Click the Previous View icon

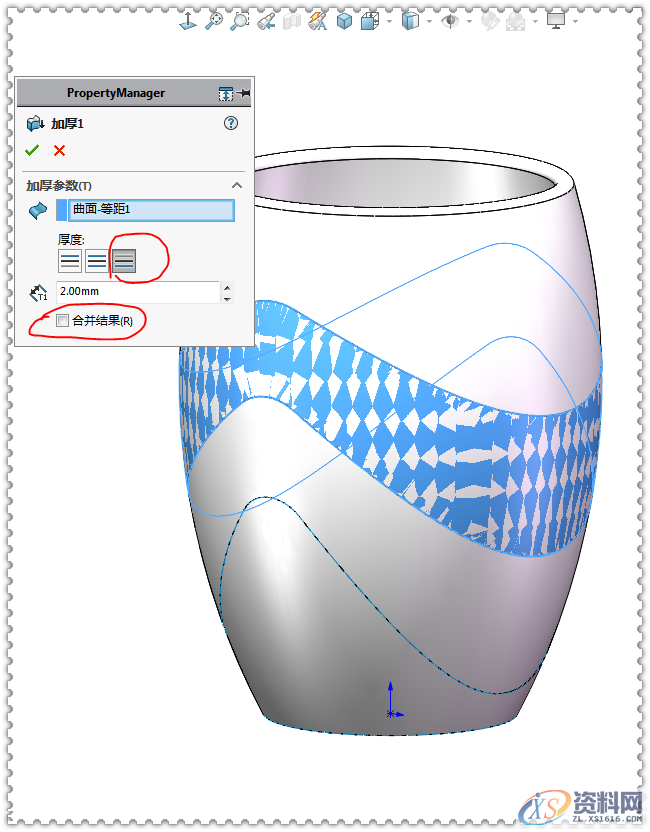(x=266, y=21)
